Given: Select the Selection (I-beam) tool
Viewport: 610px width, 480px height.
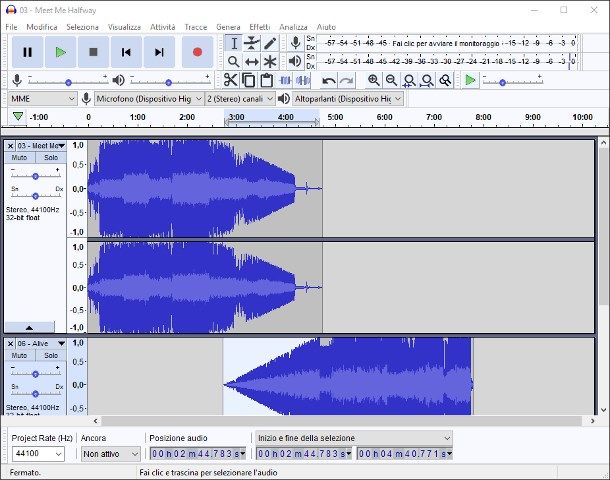Looking at the screenshot, I should point(234,43).
